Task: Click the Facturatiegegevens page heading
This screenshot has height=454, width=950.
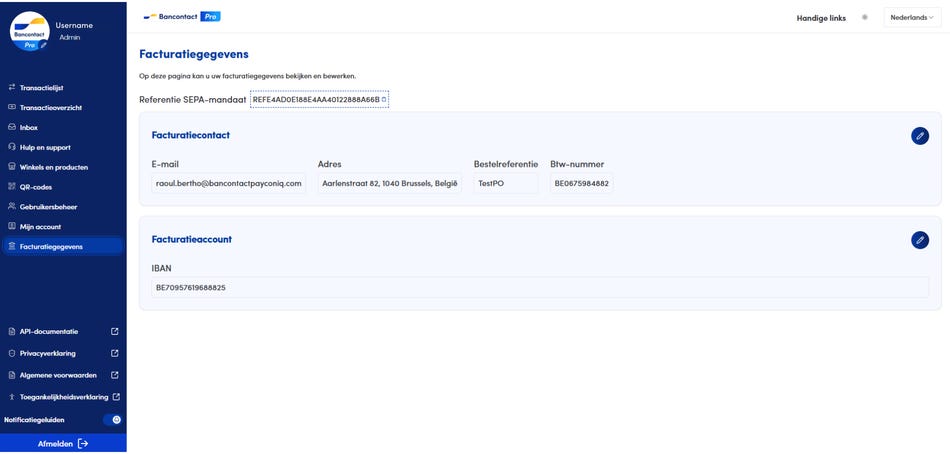Action: (x=194, y=54)
